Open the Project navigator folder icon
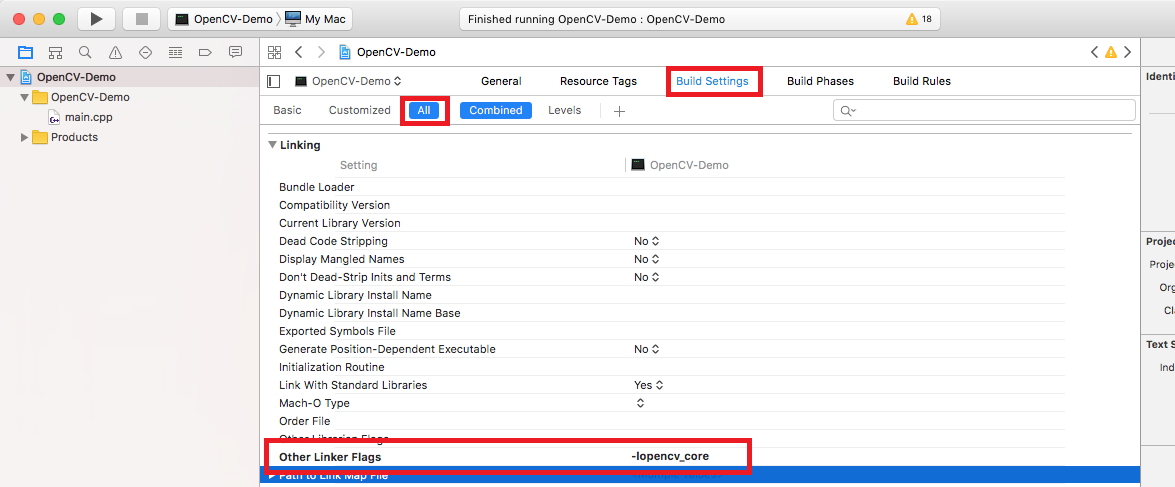 [25, 52]
